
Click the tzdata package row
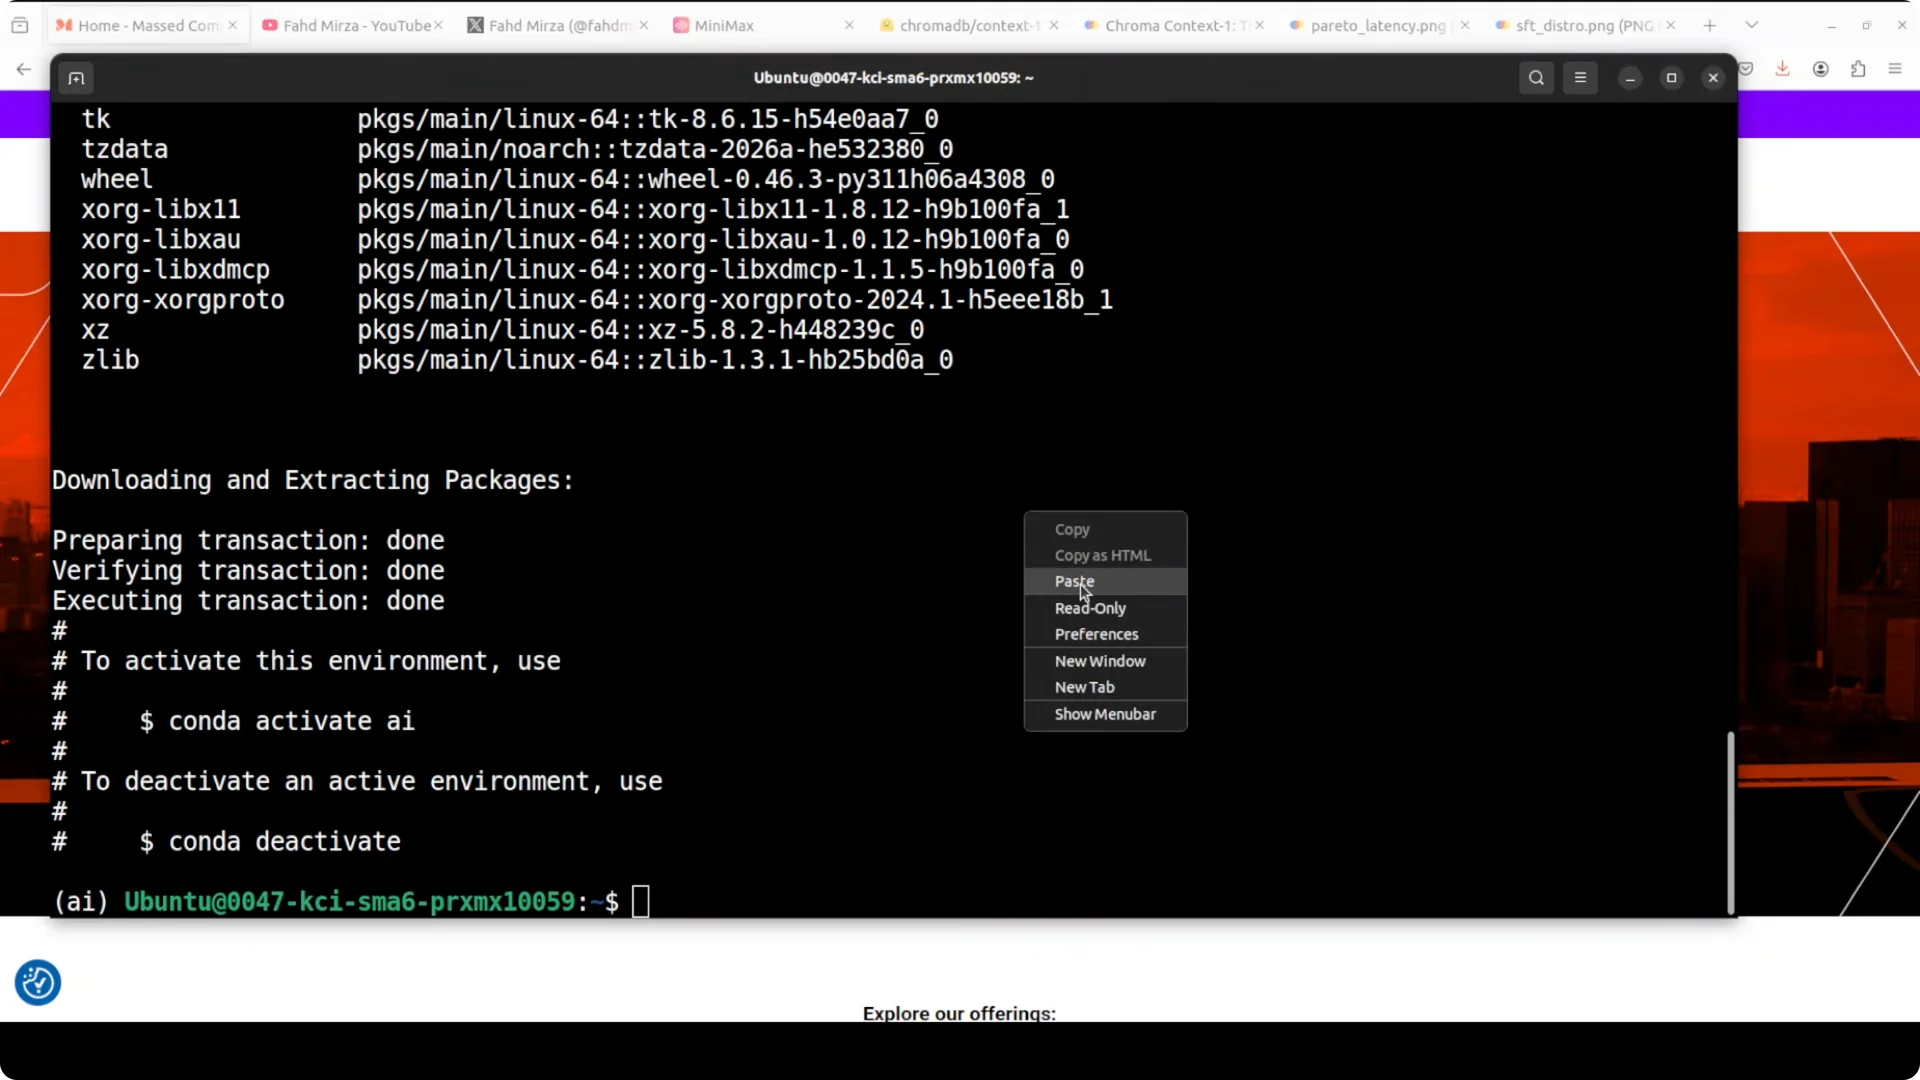[x=517, y=149]
